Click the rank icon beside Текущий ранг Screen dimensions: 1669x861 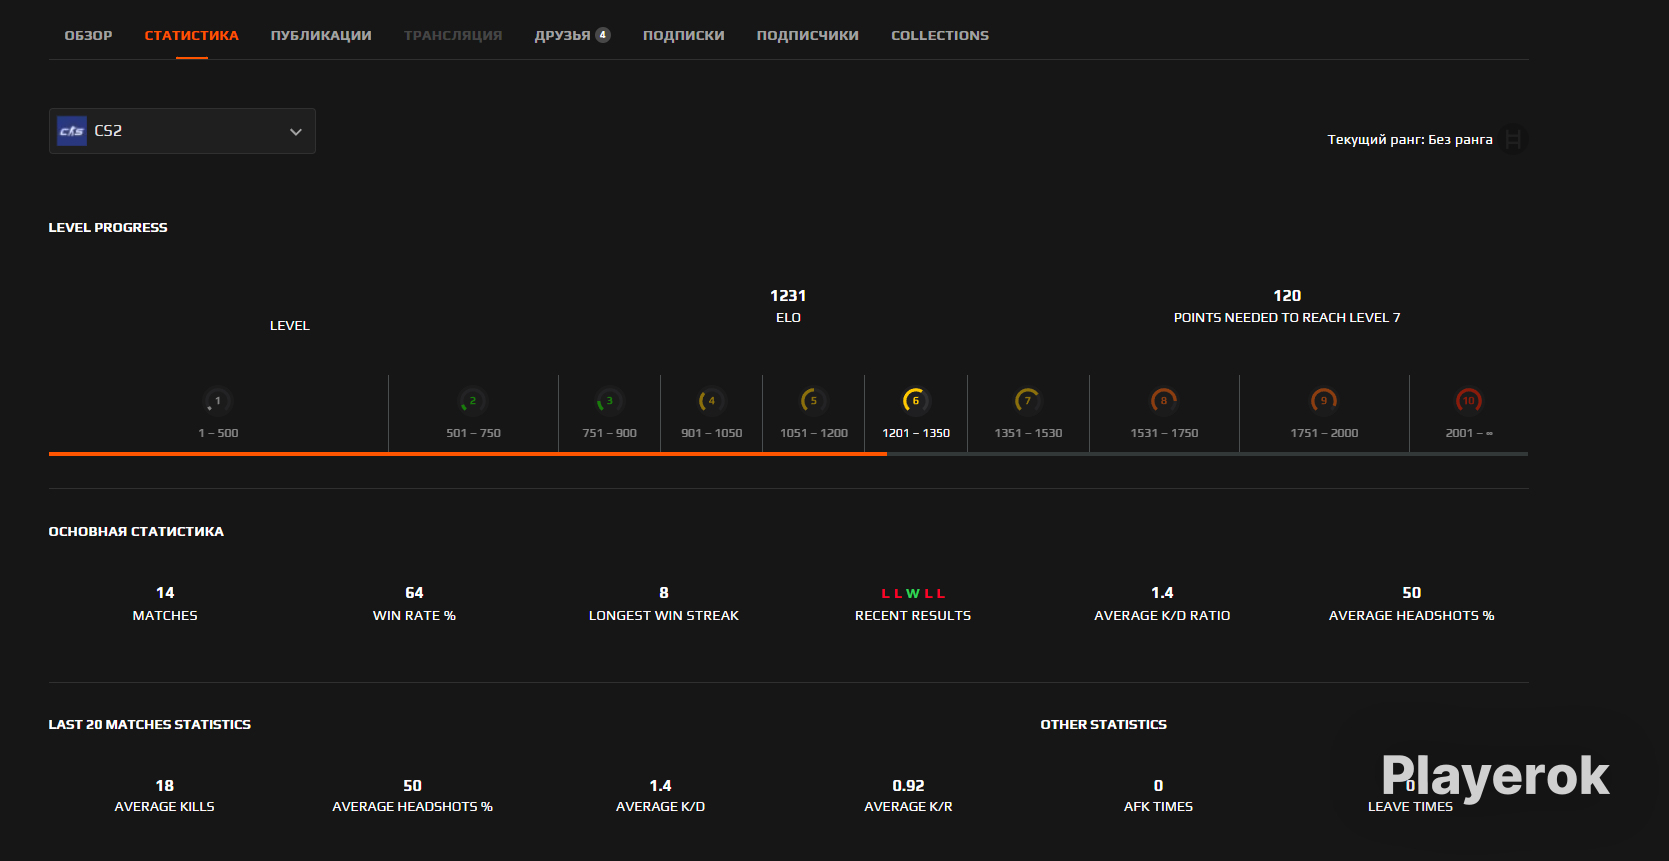(x=1513, y=140)
